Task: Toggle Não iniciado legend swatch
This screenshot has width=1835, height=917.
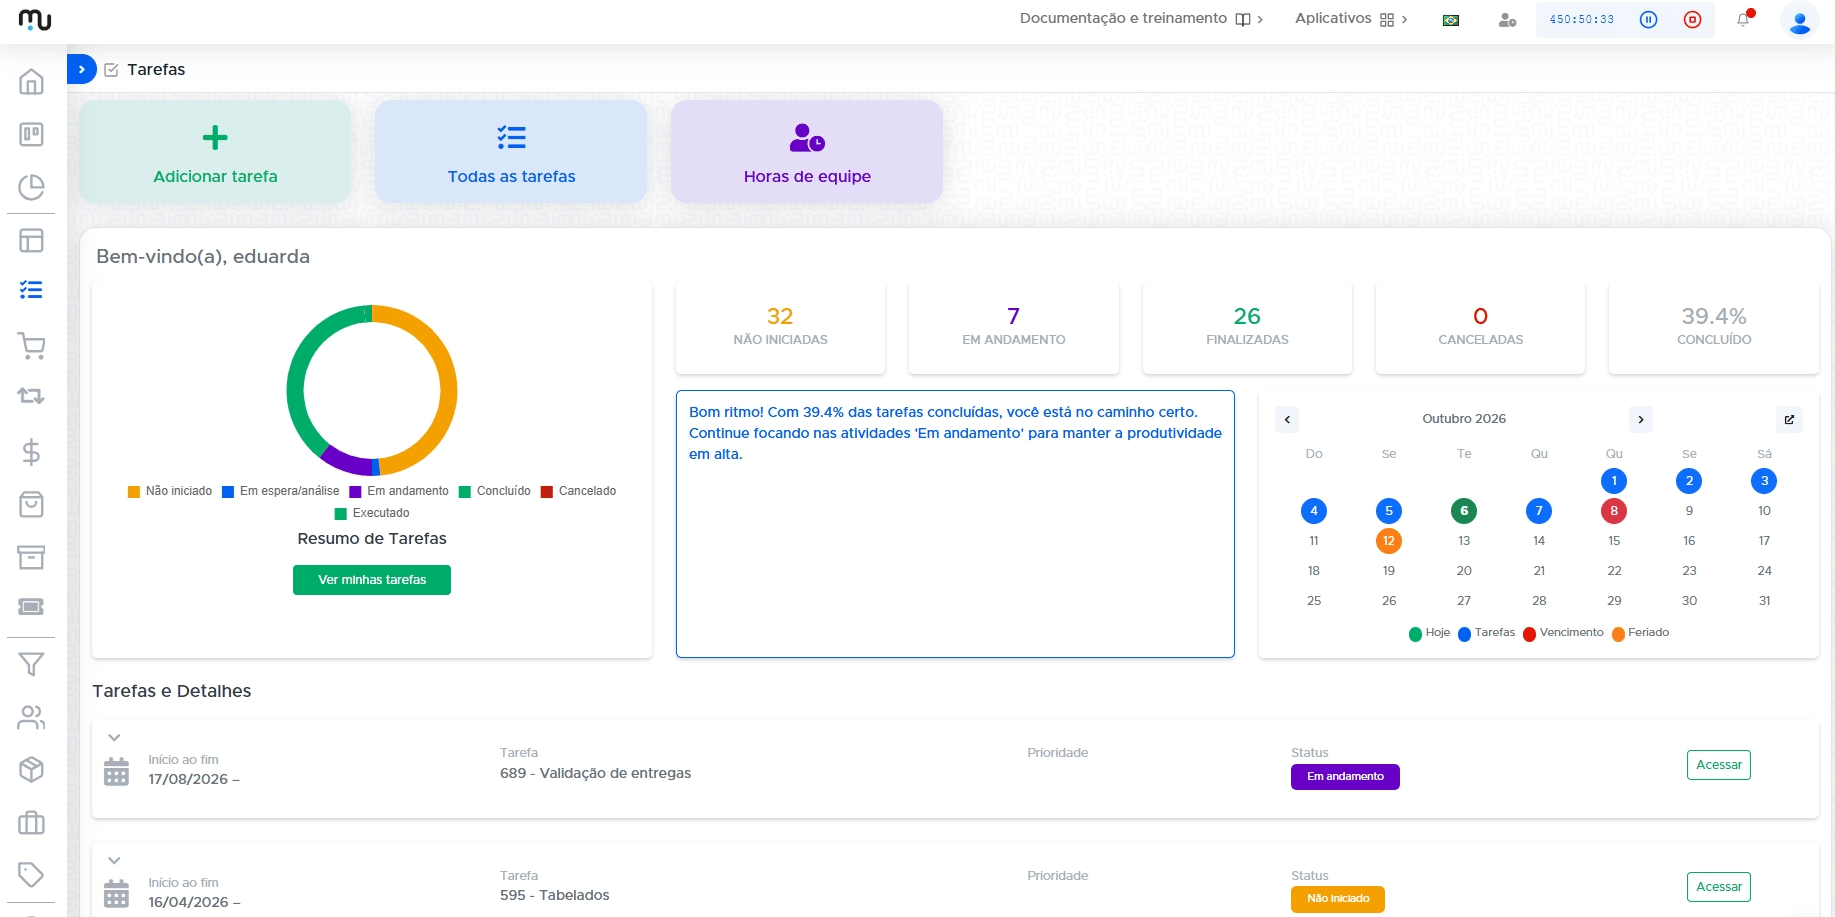Action: 134,492
